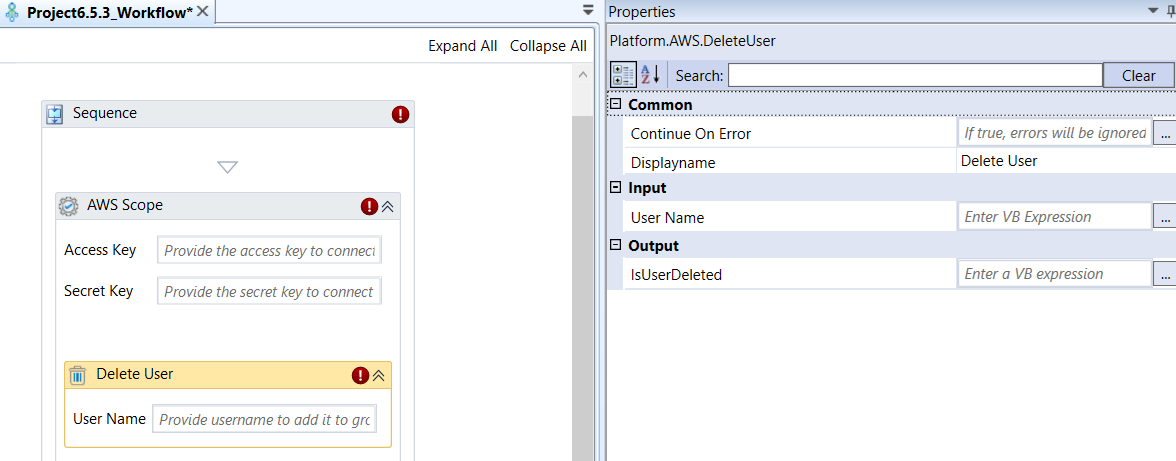This screenshot has width=1176, height=461.
Task: Click the workflow vertical scrollbar thumb
Action: point(582,289)
